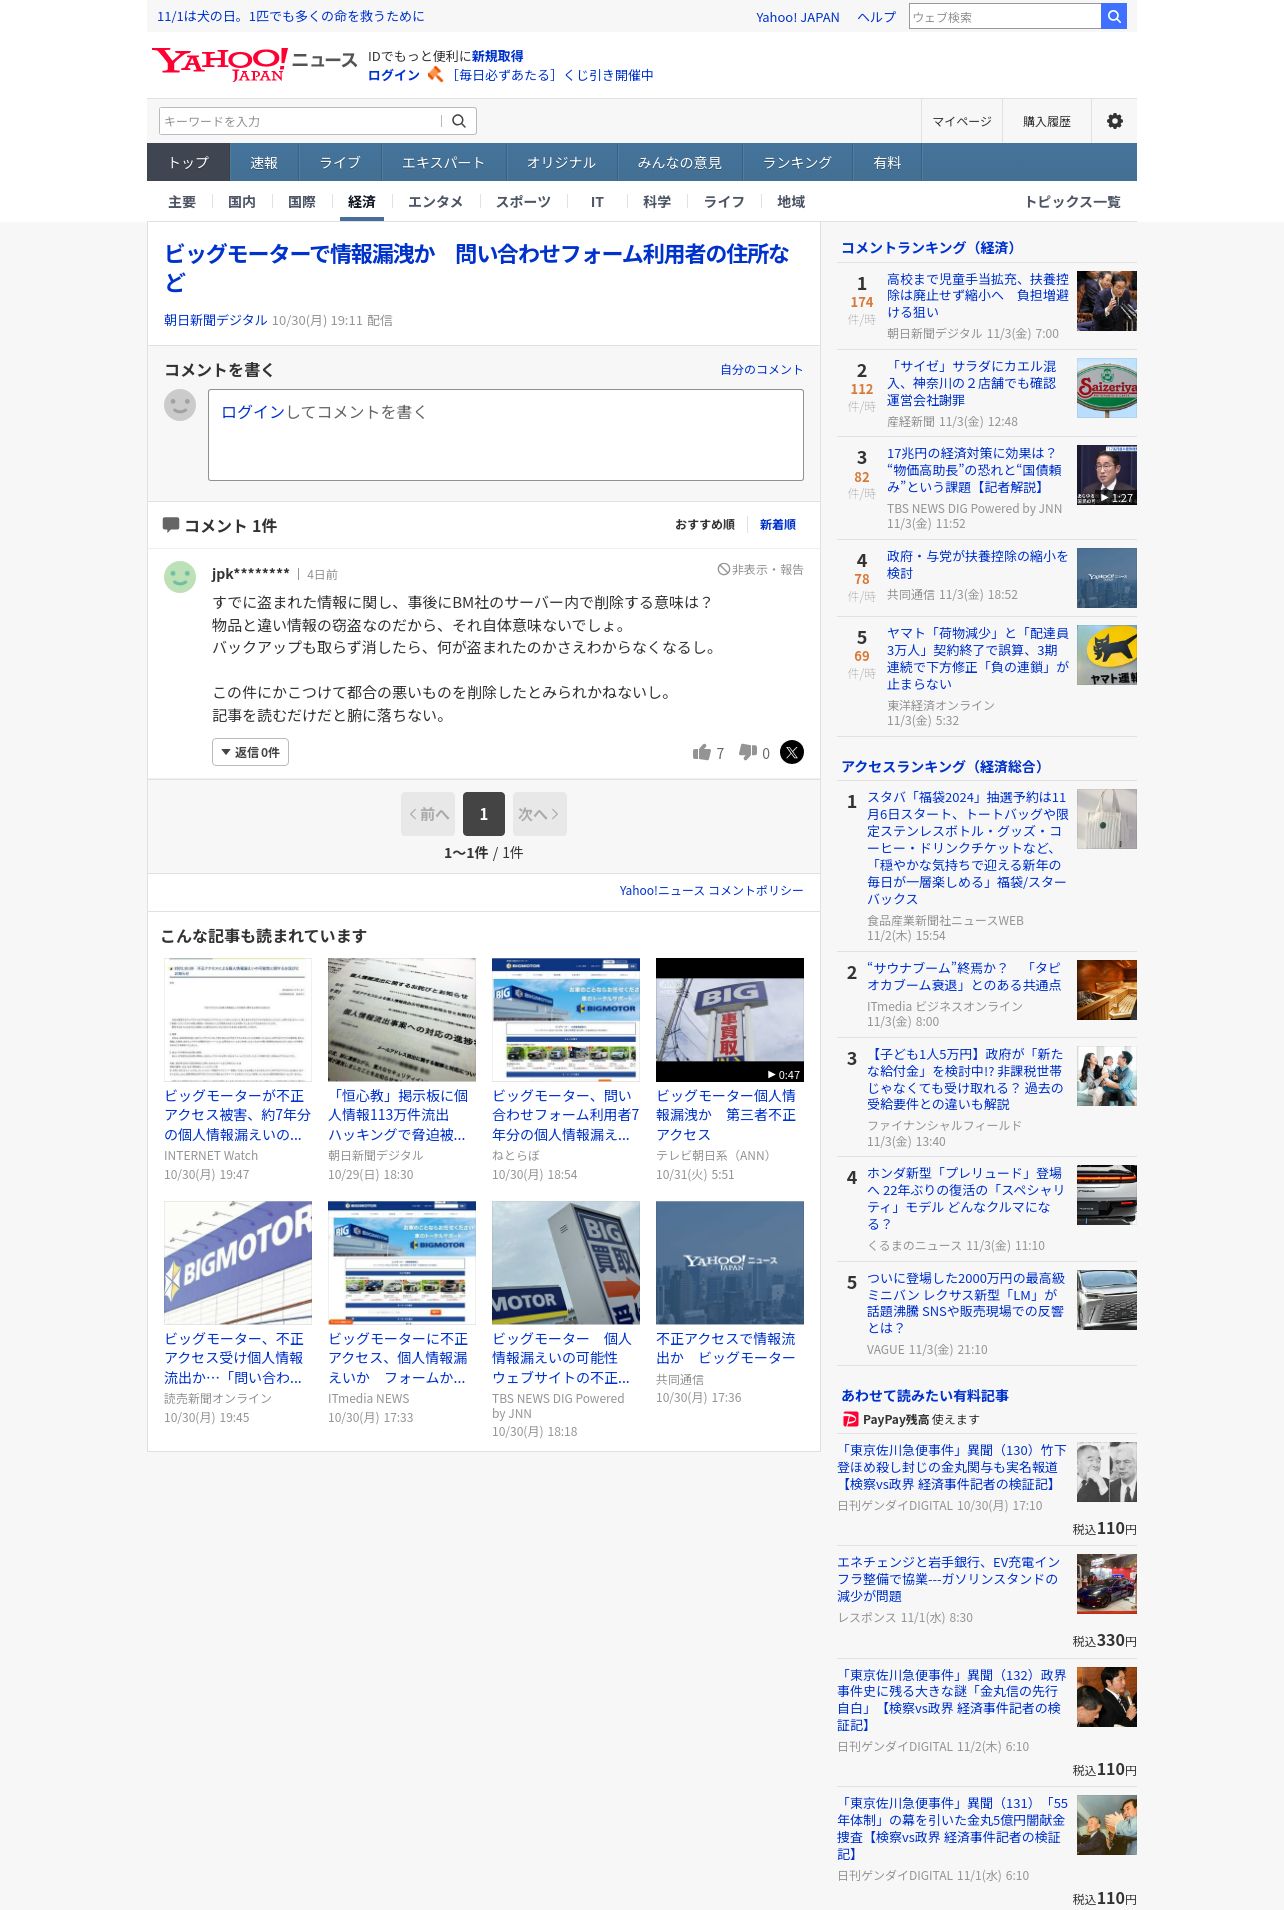Play the 0:47 BIG sign video thumbnail

pos(730,1020)
